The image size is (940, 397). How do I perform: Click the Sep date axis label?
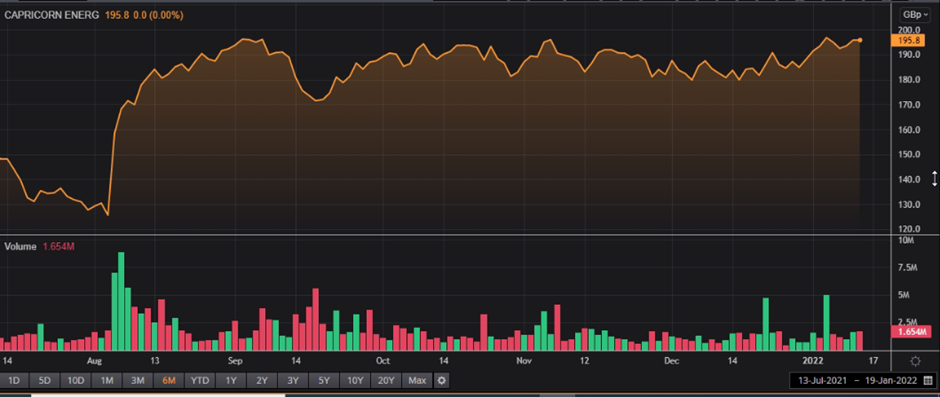click(235, 361)
